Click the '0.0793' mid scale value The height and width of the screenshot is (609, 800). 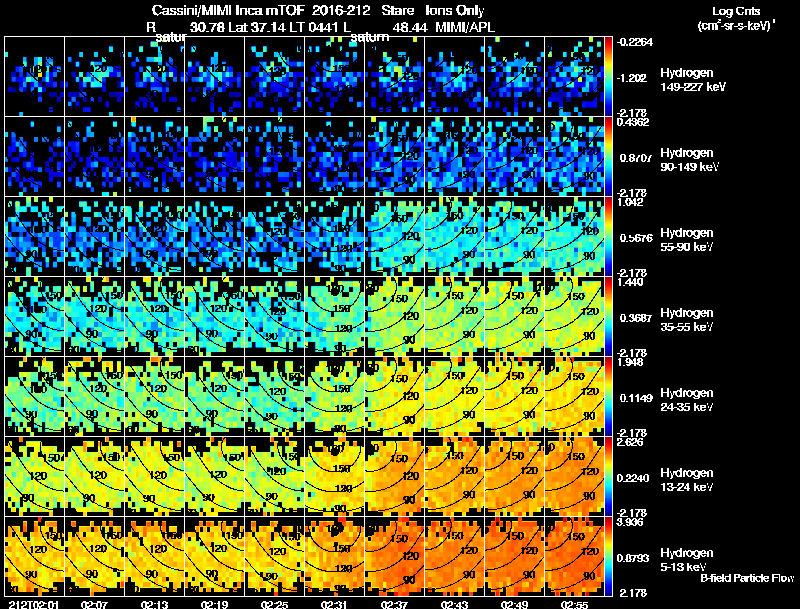pyautogui.click(x=634, y=559)
